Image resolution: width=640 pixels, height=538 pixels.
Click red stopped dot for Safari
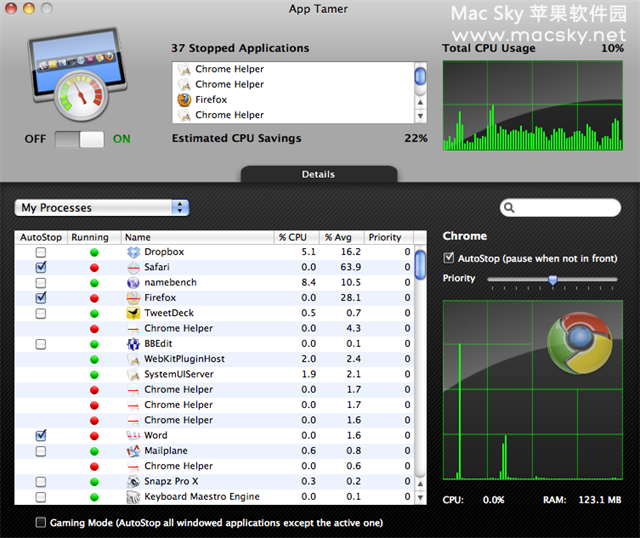[94, 268]
